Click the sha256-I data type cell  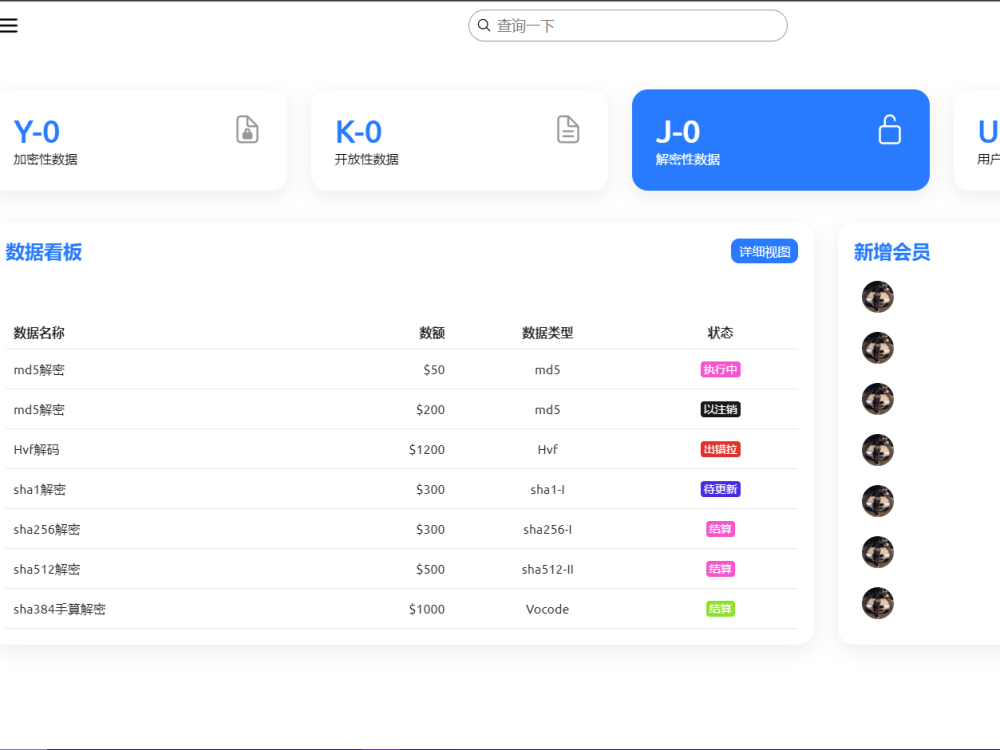(547, 529)
